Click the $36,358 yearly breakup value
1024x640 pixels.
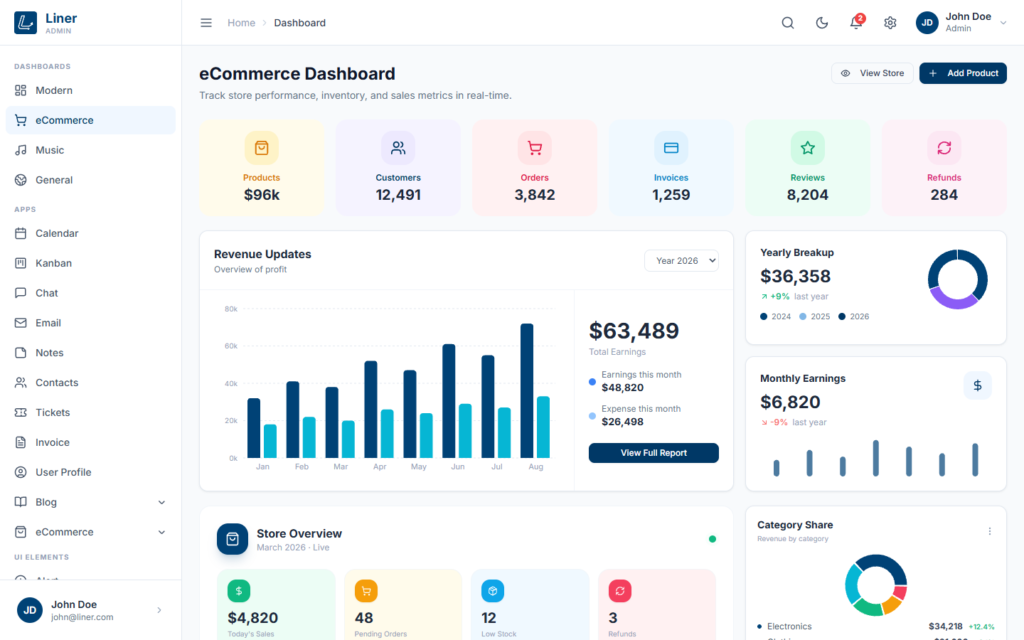pos(795,276)
